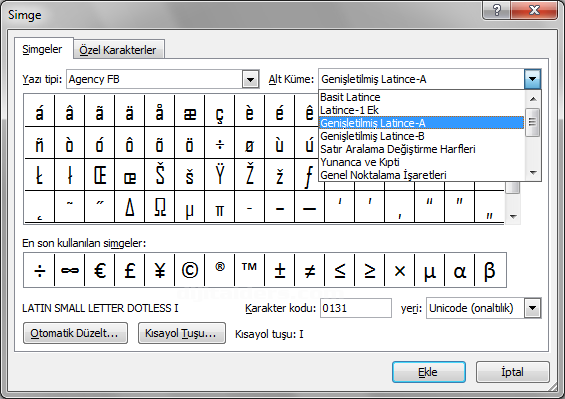Select Genişletilmiş Latince-A in the list
This screenshot has width=565, height=399.
pos(421,123)
